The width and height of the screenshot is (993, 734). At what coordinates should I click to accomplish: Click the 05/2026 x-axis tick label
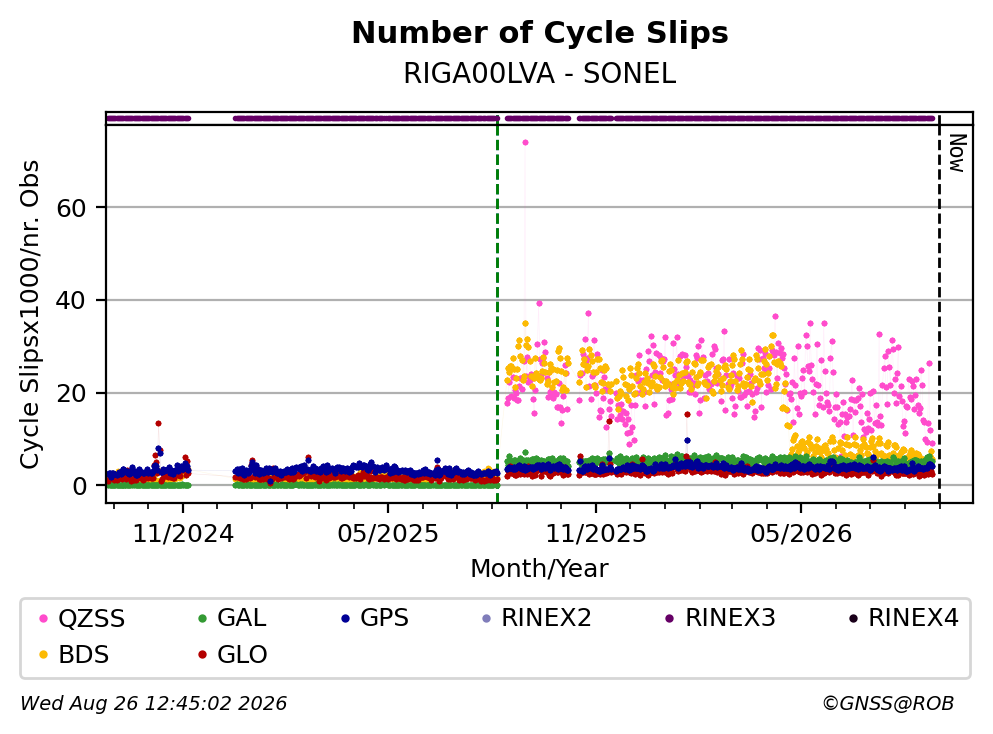point(801,534)
